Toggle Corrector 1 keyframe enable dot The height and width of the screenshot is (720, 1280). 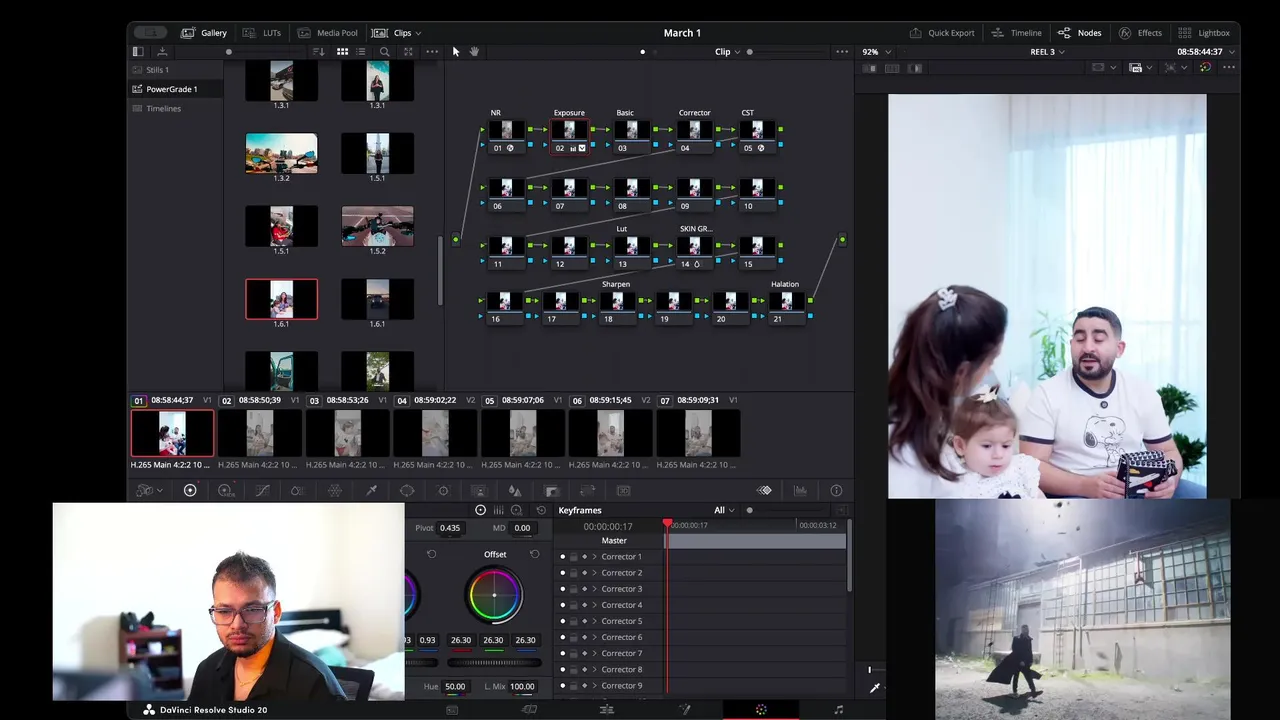(562, 557)
